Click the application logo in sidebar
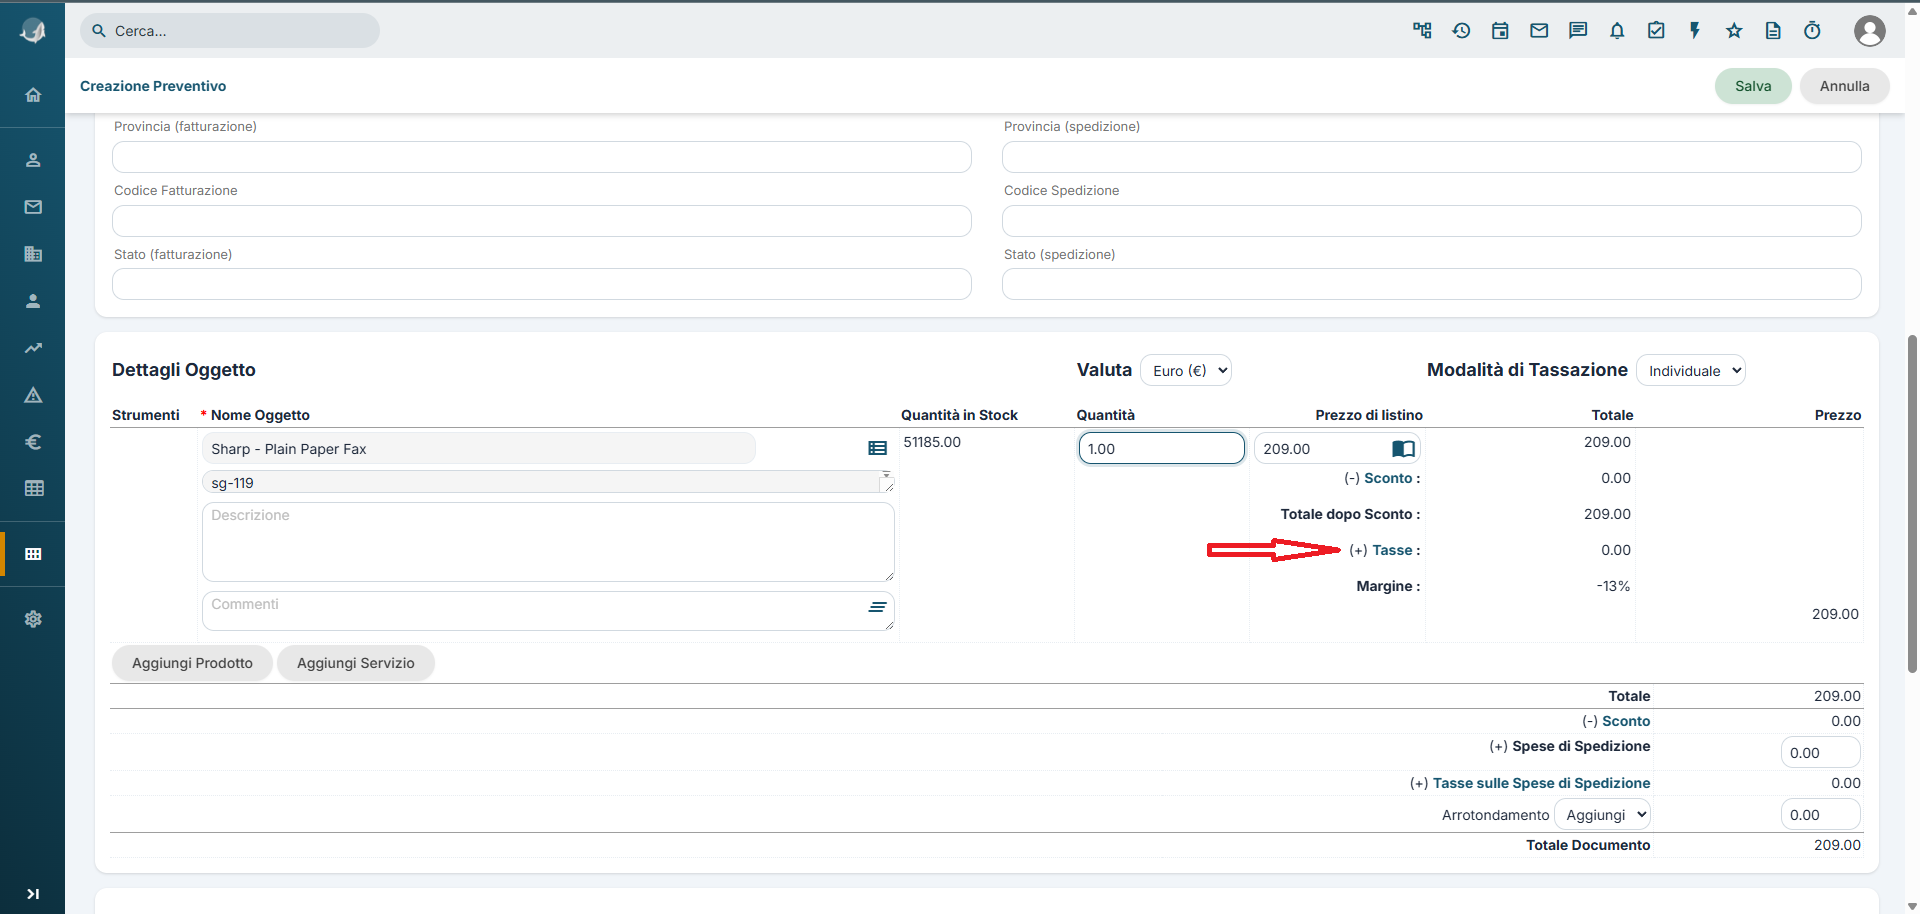This screenshot has width=1920, height=914. click(x=33, y=31)
